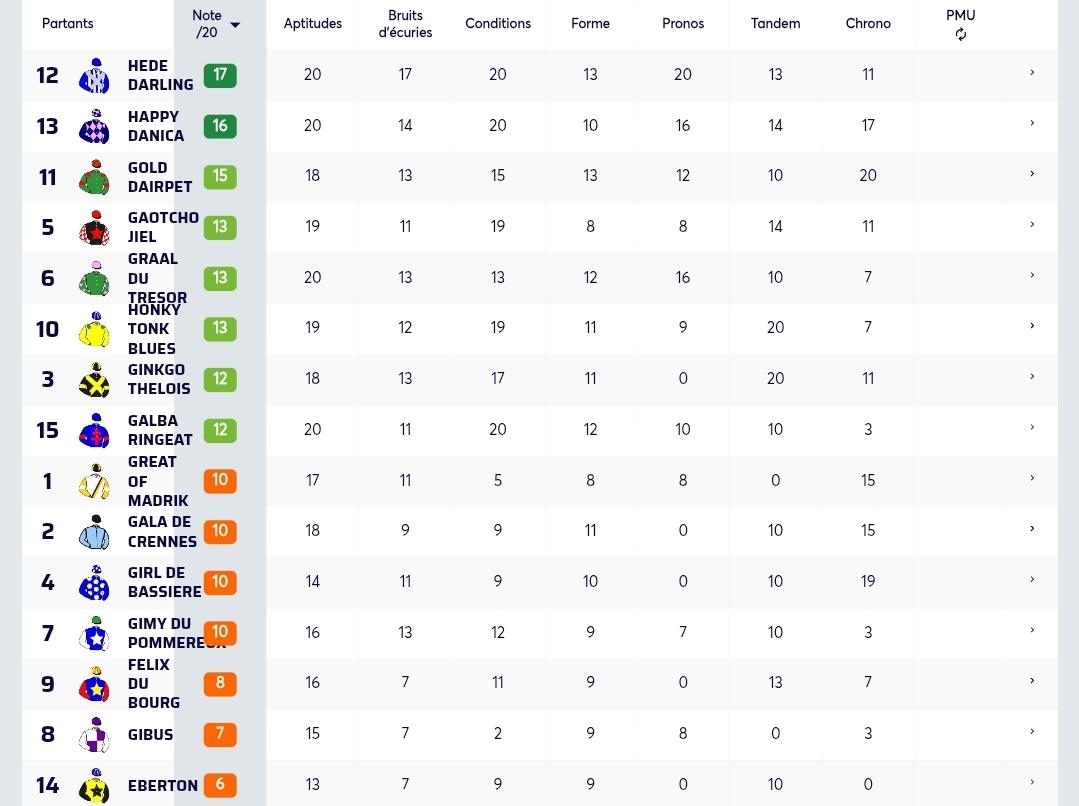Click Honky Tonk Blues' yellow silks icon
The height and width of the screenshot is (806, 1079).
pyautogui.click(x=94, y=329)
